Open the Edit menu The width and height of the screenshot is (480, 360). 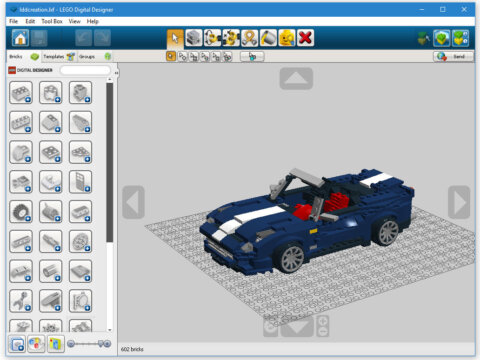pyautogui.click(x=30, y=21)
